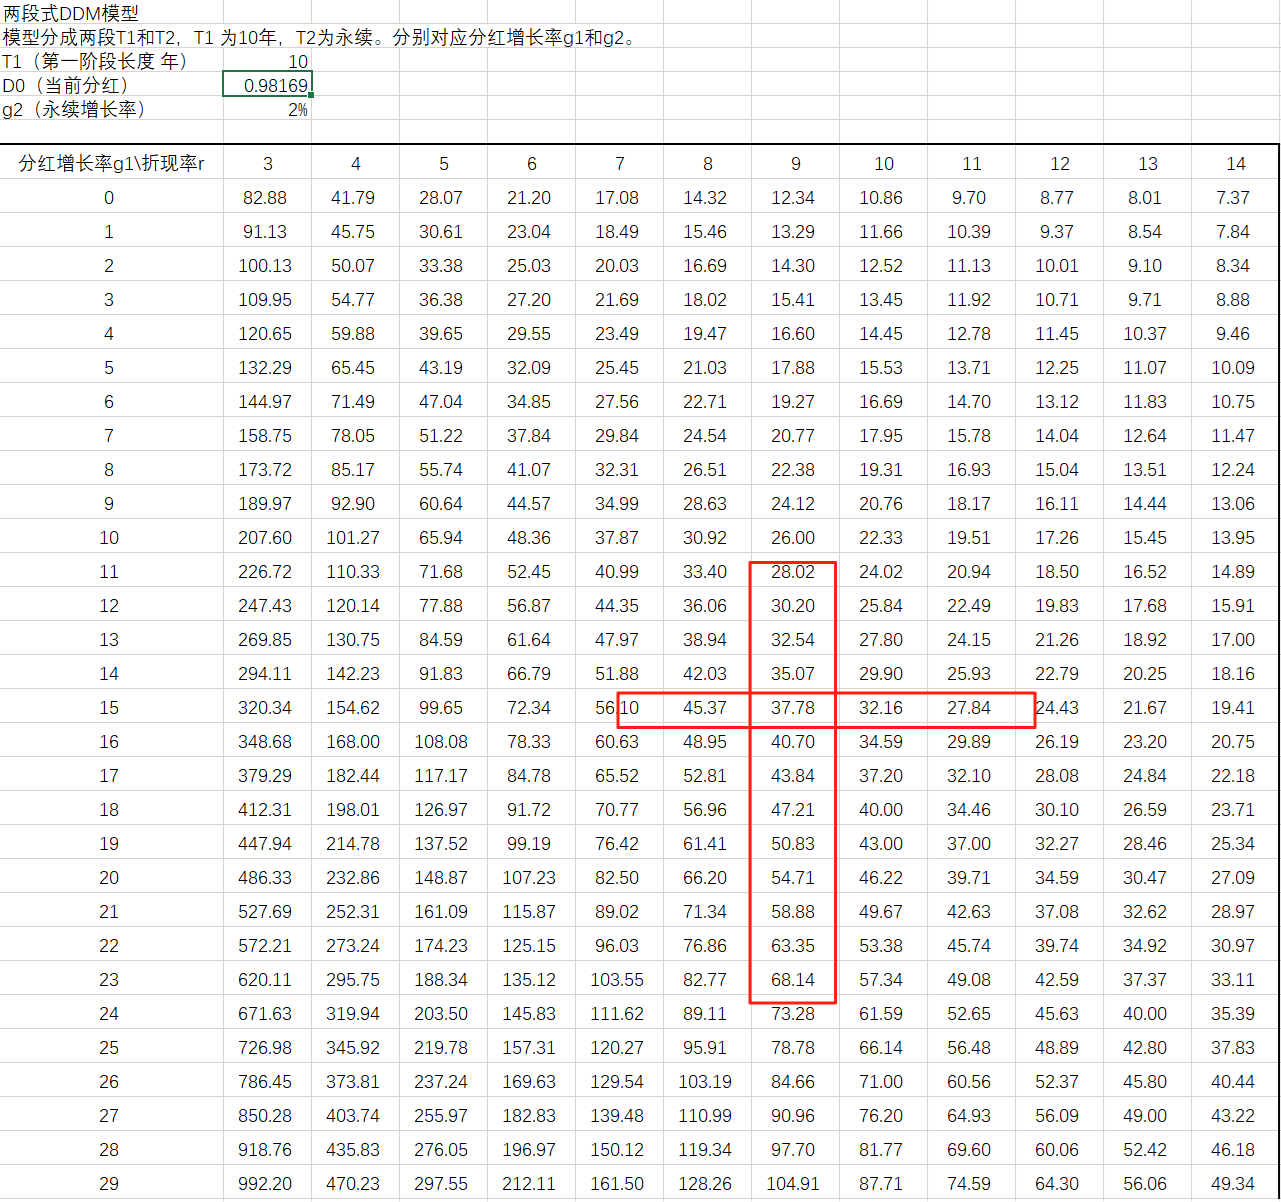Select cell 52.37 at g1 26, r 12
Image resolution: width=1281 pixels, height=1202 pixels.
coord(1060,1081)
